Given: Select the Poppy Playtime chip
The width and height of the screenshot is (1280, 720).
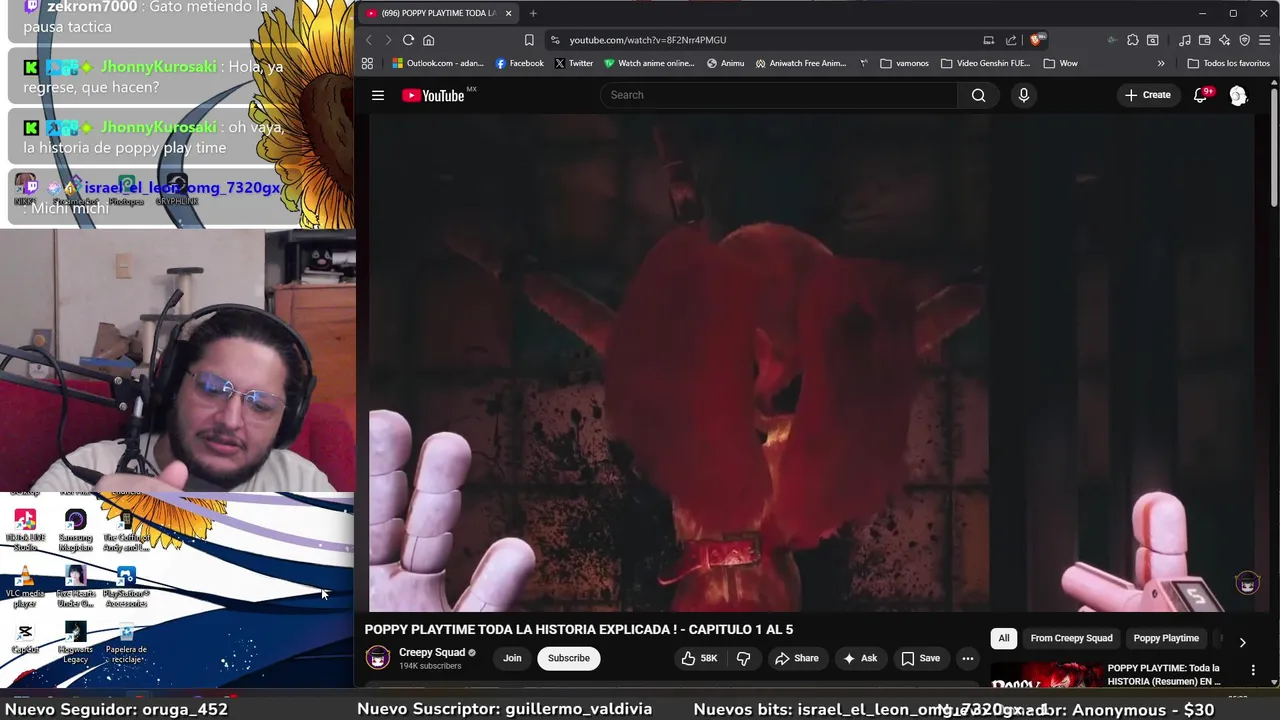Looking at the screenshot, I should pyautogui.click(x=1166, y=638).
